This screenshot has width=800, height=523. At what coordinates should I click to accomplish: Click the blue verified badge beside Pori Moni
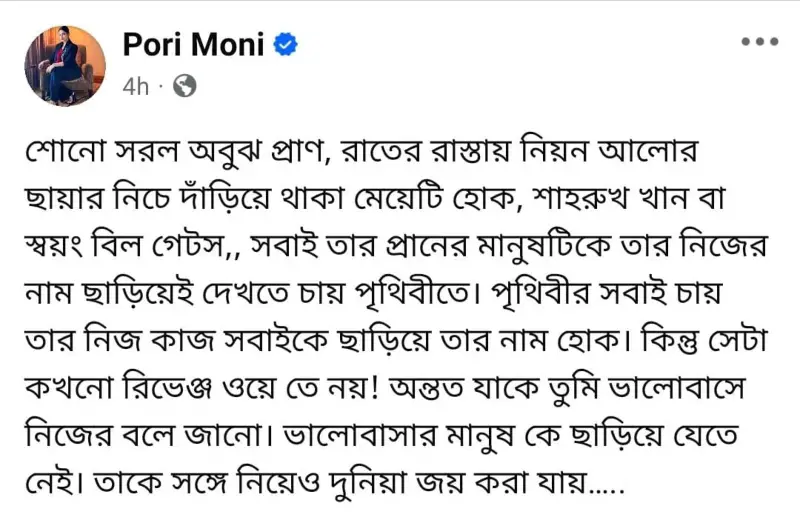pyautogui.click(x=286, y=44)
